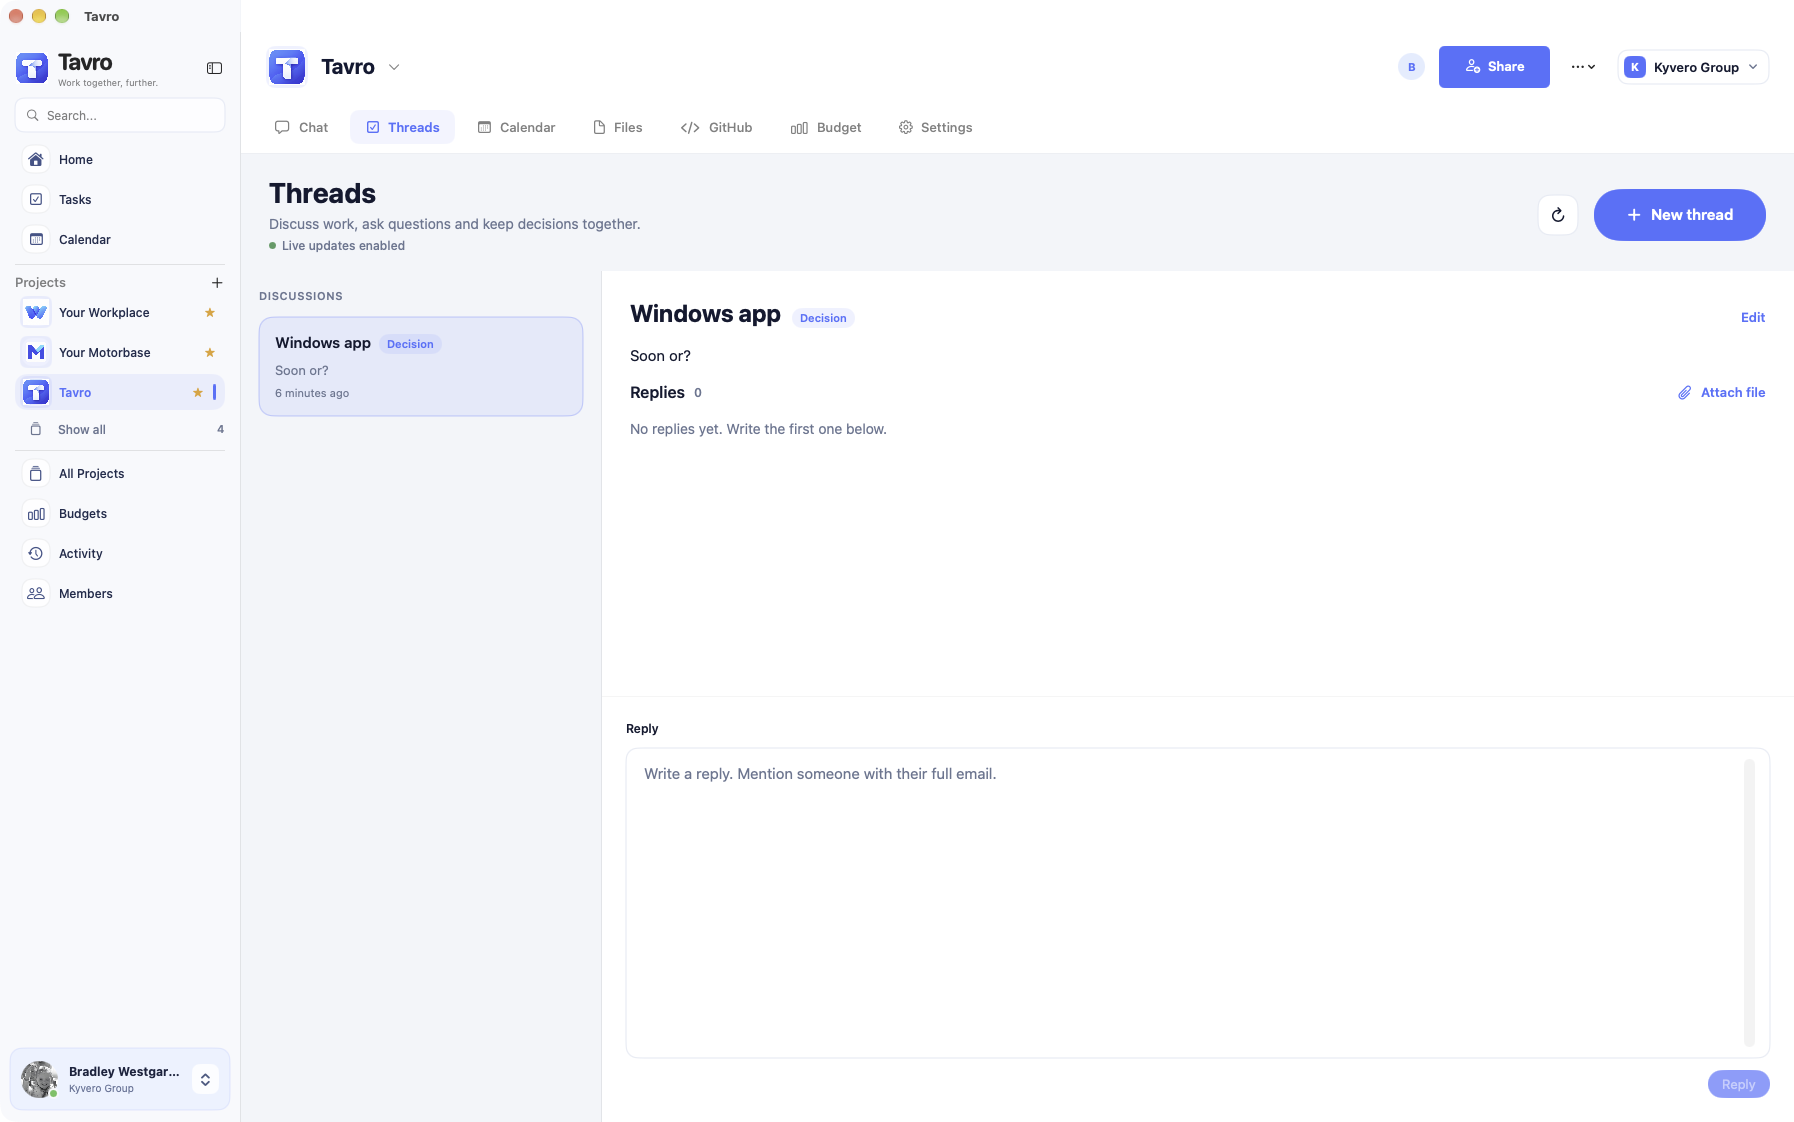1794x1122 pixels.
Task: Open the Activity page
Action: click(x=120, y=554)
